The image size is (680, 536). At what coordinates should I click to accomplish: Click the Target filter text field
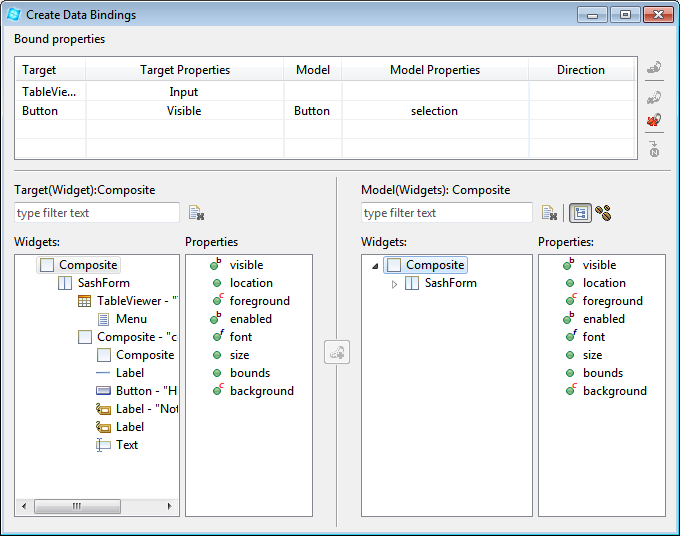pyautogui.click(x=97, y=213)
